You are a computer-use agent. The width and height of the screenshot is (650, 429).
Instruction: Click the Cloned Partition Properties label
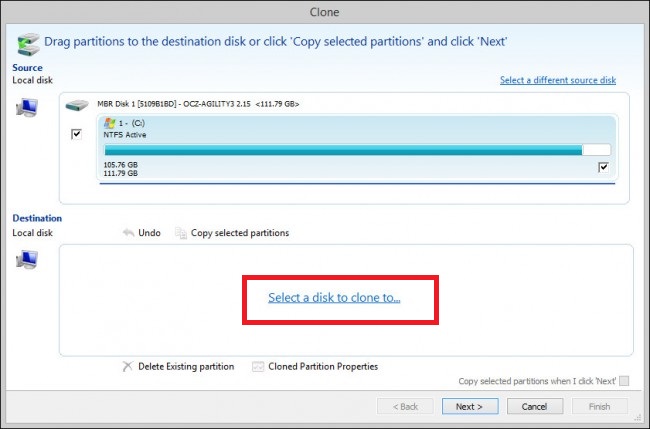click(323, 367)
